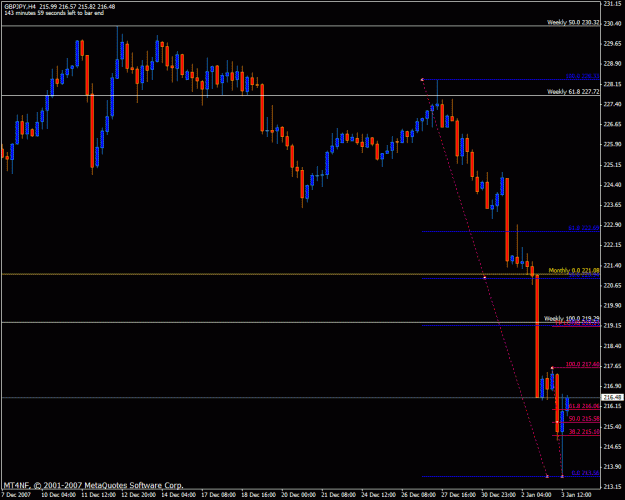625x500 pixels.
Task: Click the midpoint handle of the blue Fibonacci trendline
Action: (x=485, y=278)
